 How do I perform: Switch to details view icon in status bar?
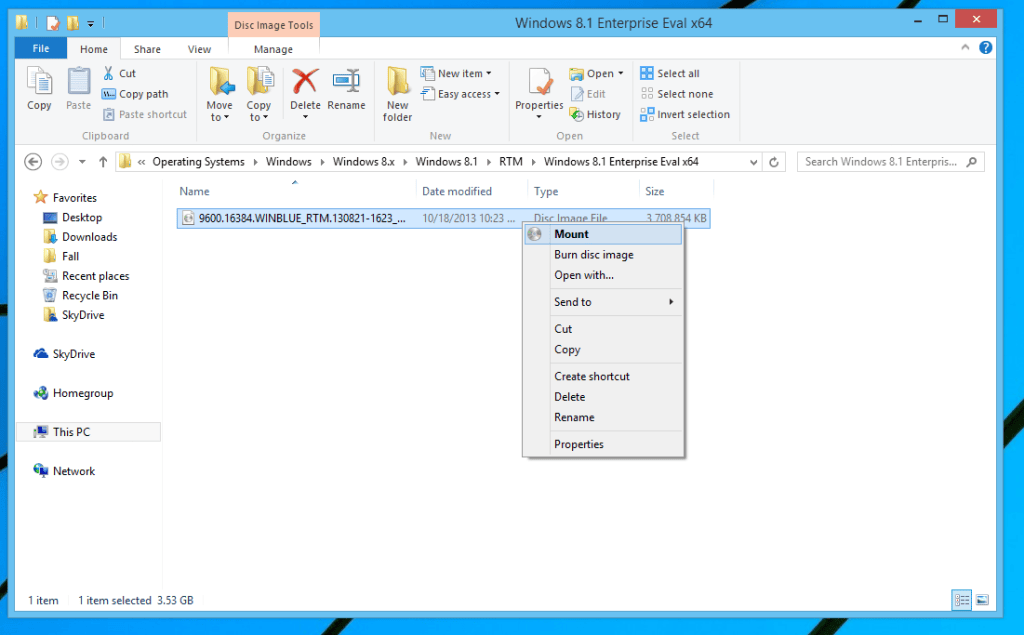[x=962, y=600]
